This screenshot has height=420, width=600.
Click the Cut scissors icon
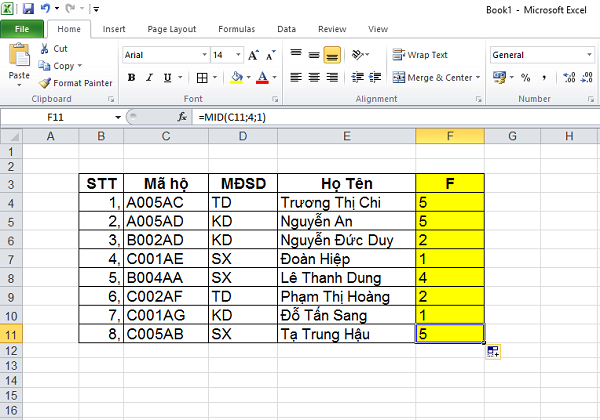(x=46, y=48)
